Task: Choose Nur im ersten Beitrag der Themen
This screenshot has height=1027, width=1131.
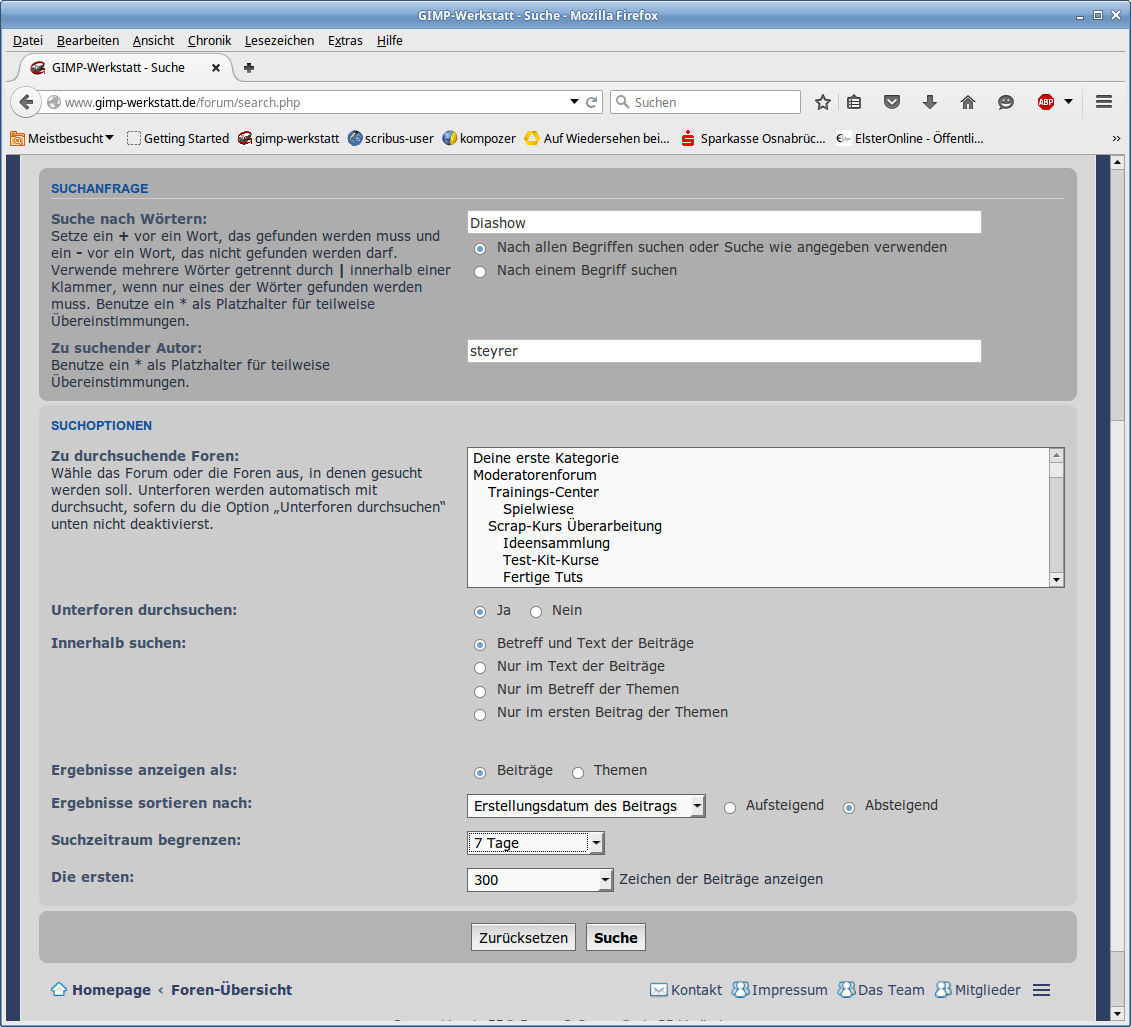Action: tap(480, 714)
